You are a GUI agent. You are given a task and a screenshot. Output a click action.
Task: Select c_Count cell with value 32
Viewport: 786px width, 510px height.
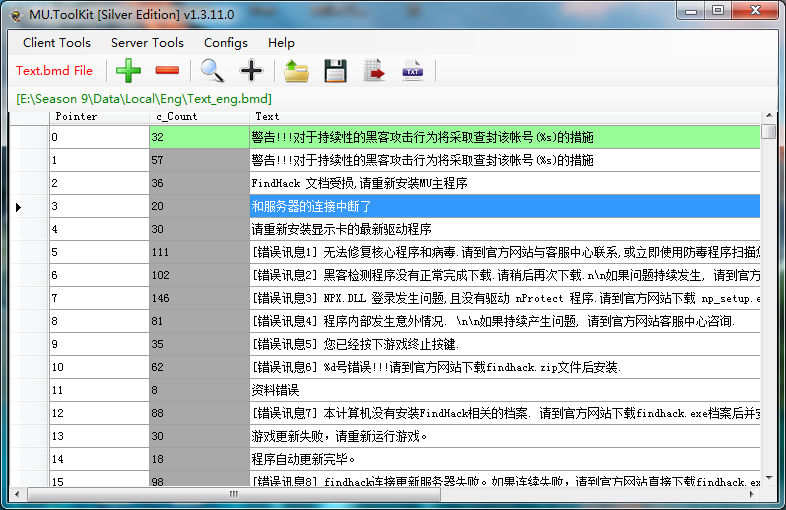click(x=200, y=137)
